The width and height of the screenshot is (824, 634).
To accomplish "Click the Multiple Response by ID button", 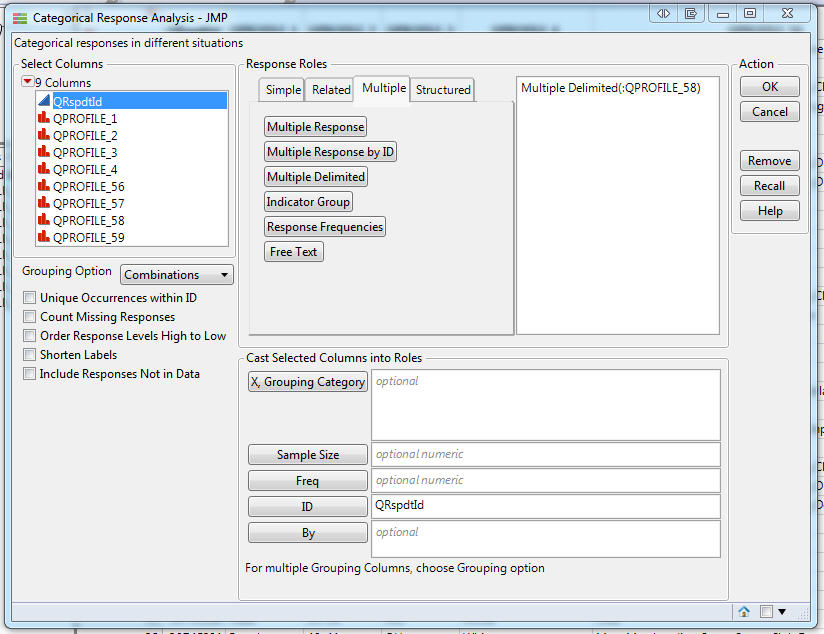I will click(330, 151).
